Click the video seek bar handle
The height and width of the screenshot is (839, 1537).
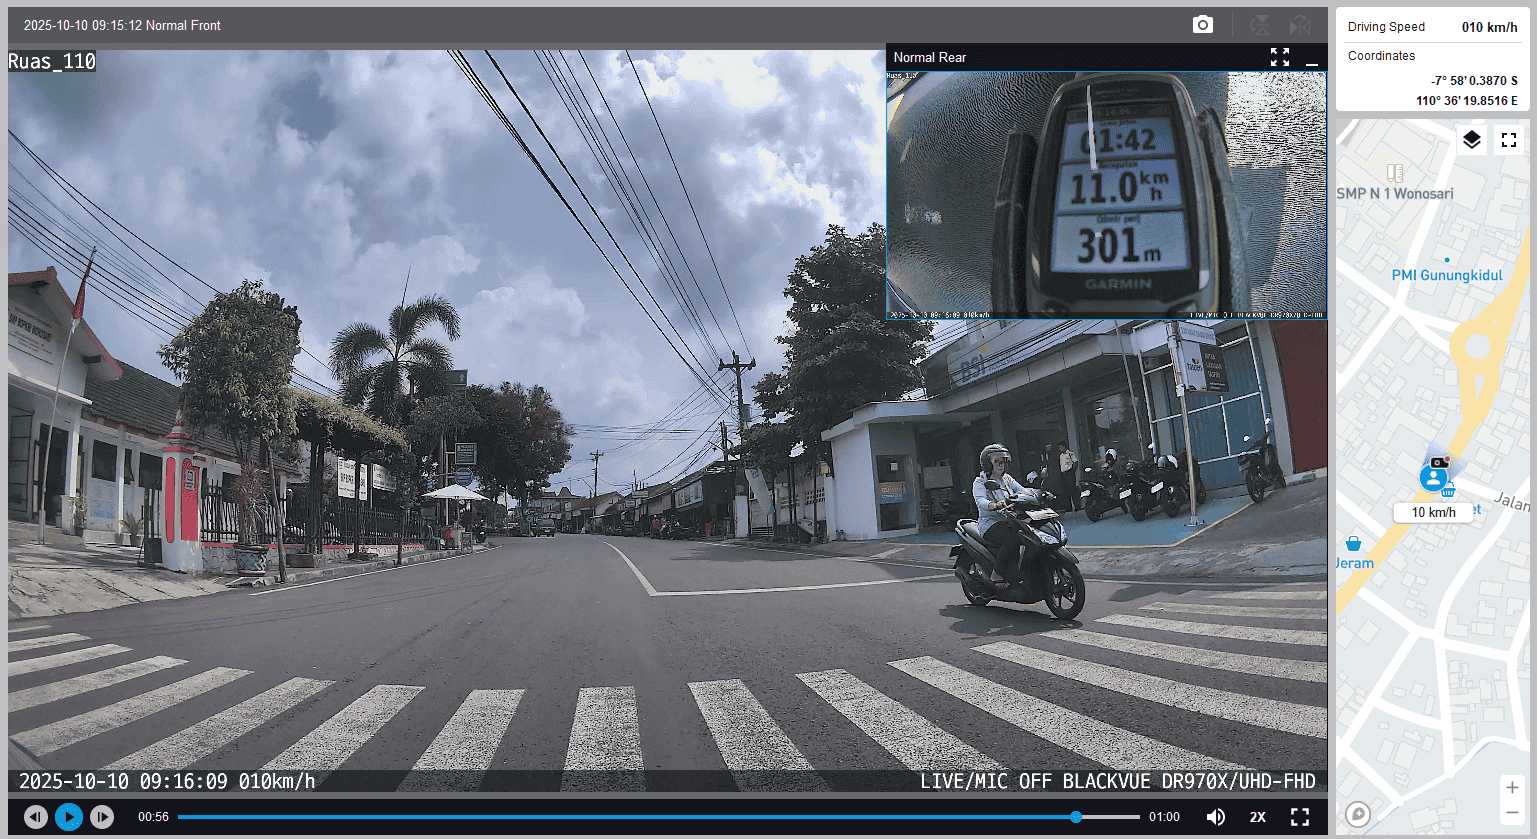tap(1076, 817)
